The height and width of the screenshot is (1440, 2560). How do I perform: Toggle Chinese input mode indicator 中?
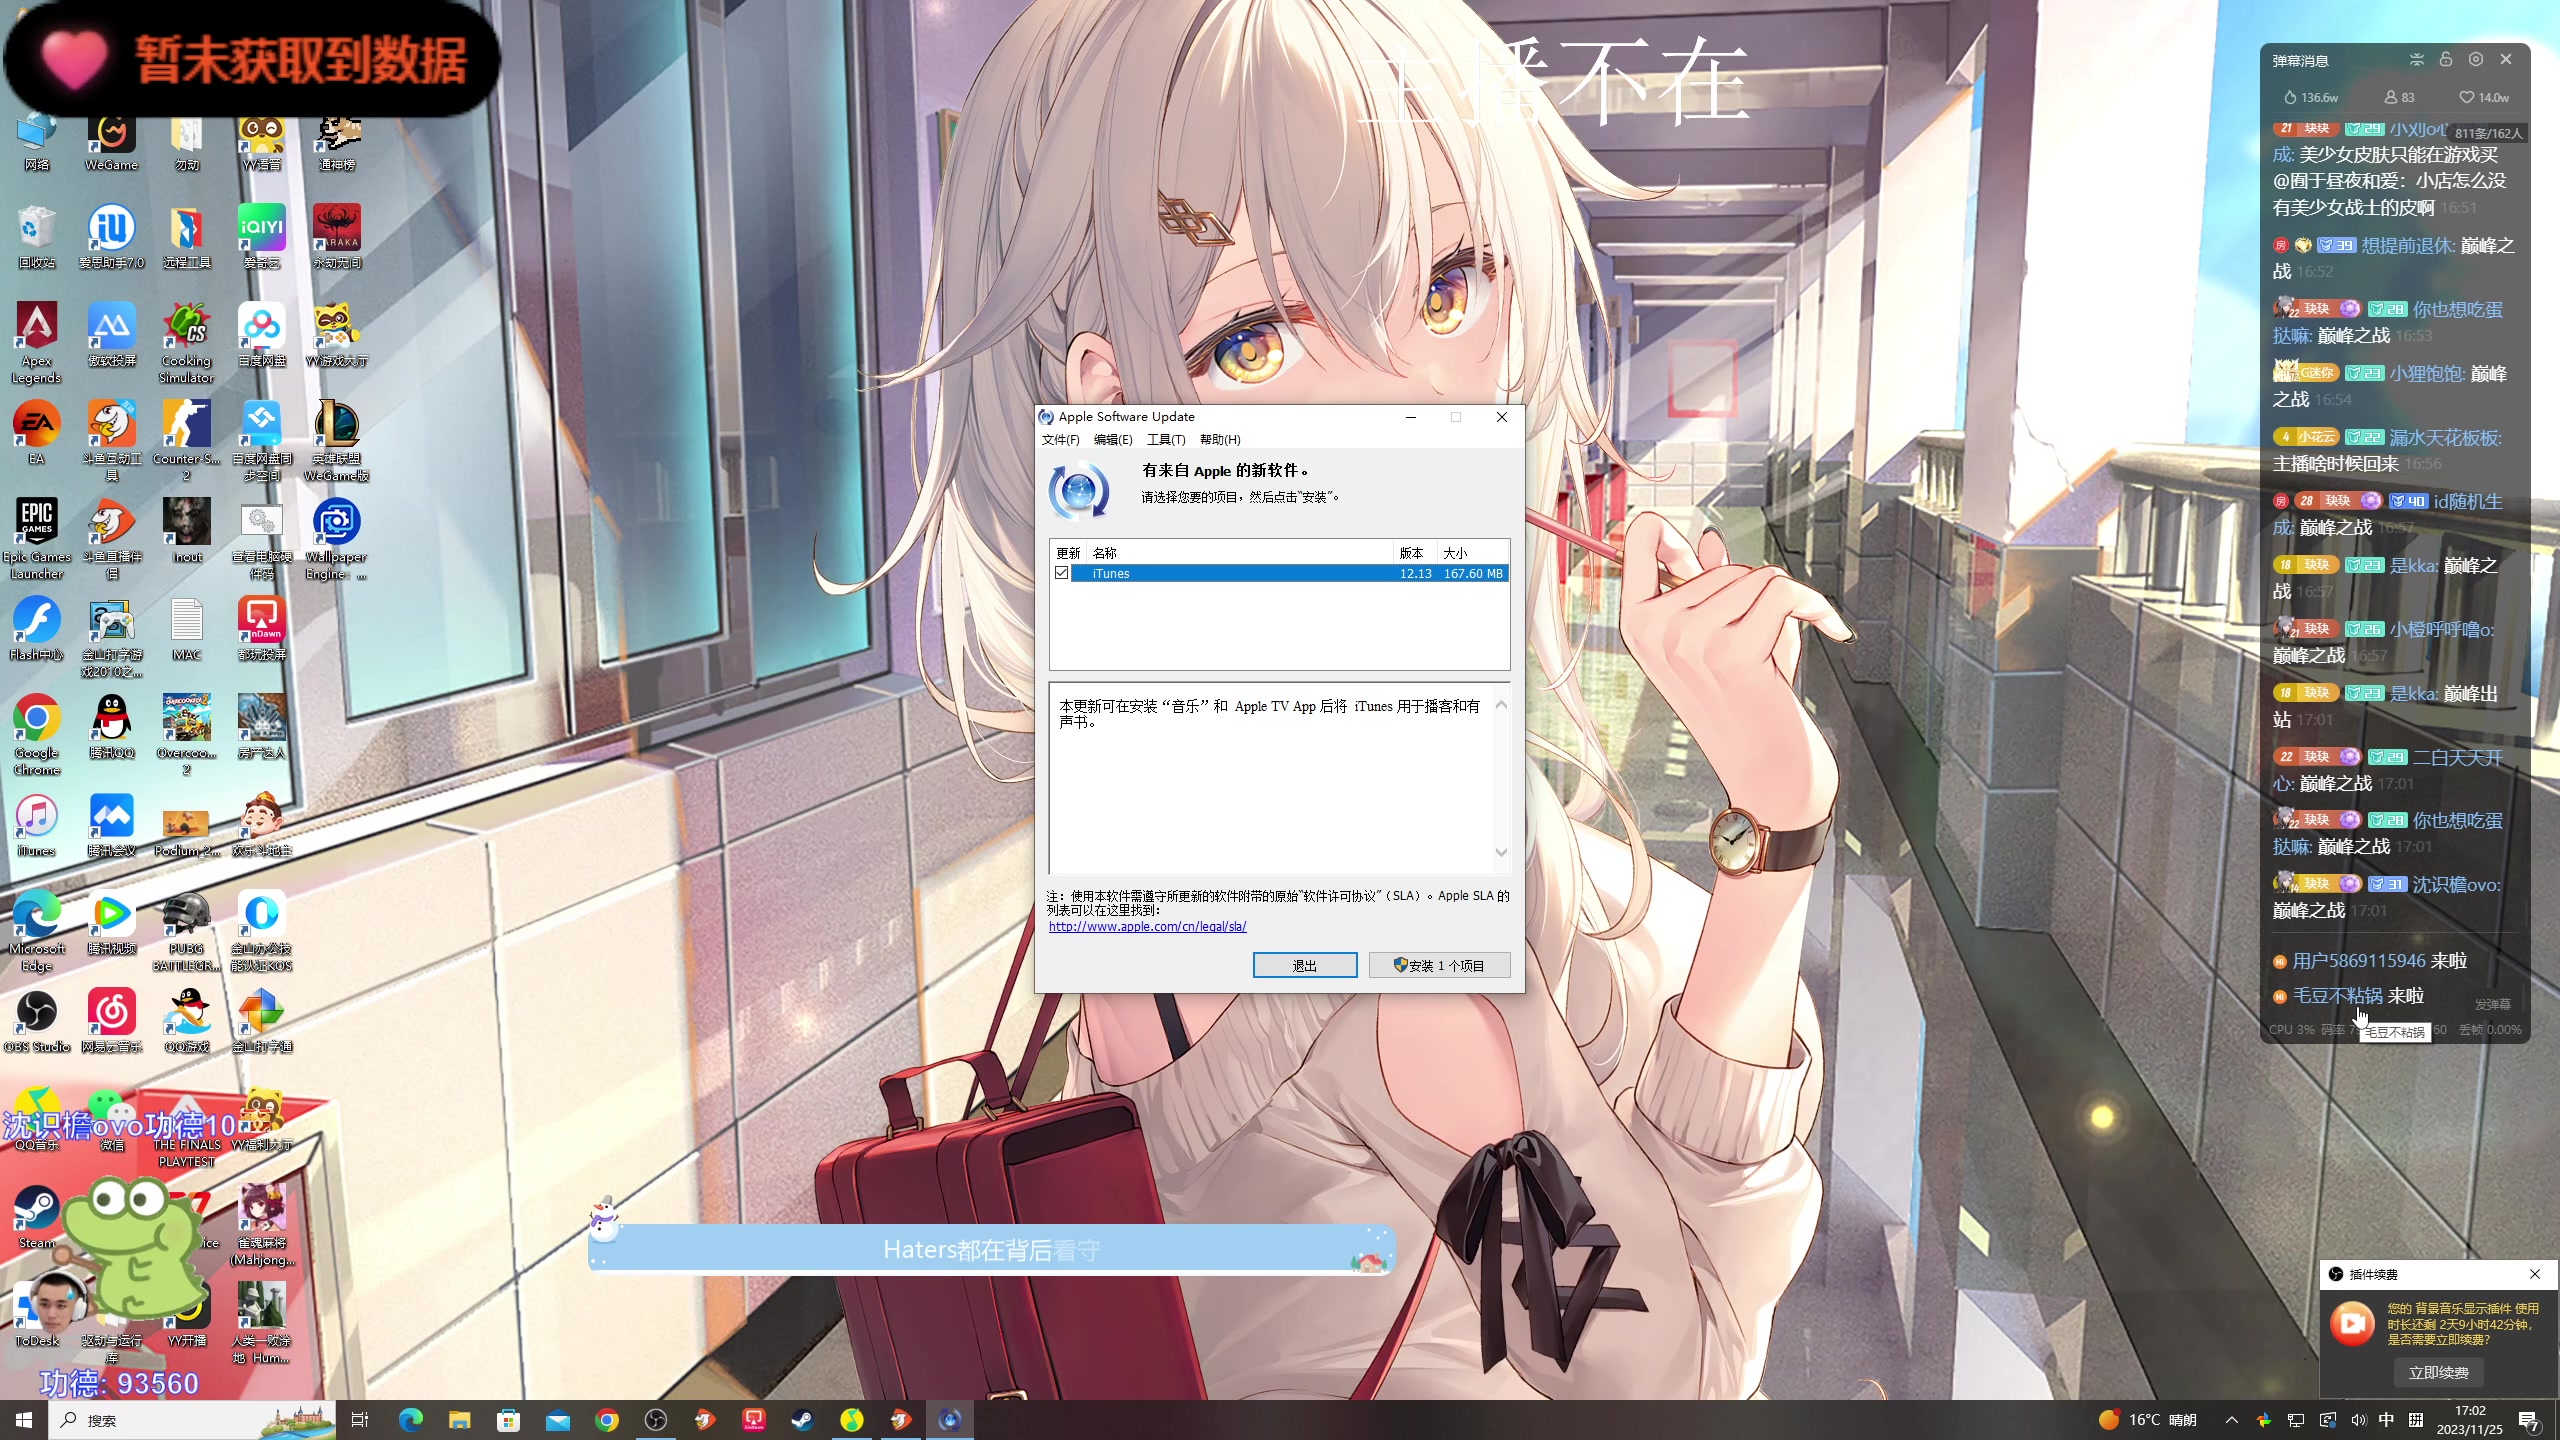(2386, 1420)
